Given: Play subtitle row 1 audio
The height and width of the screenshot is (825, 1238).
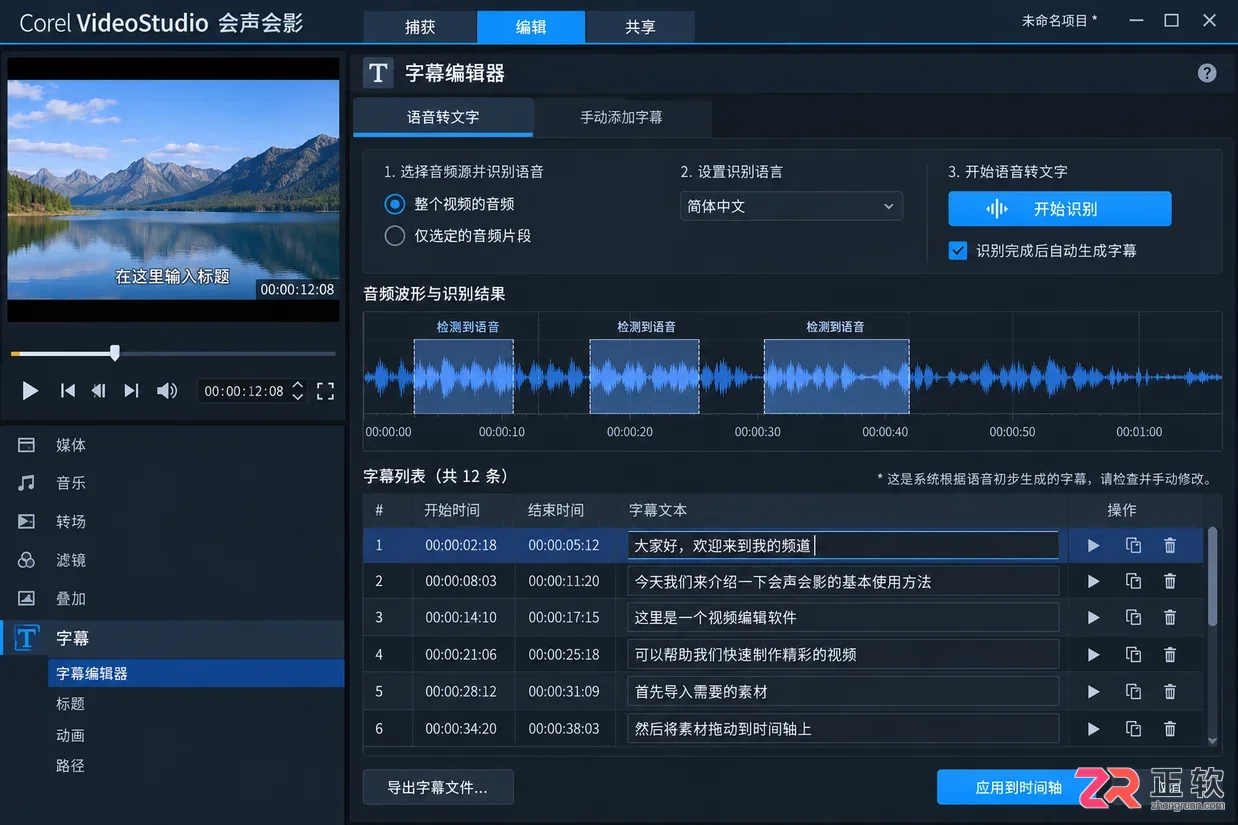Looking at the screenshot, I should click(1093, 546).
